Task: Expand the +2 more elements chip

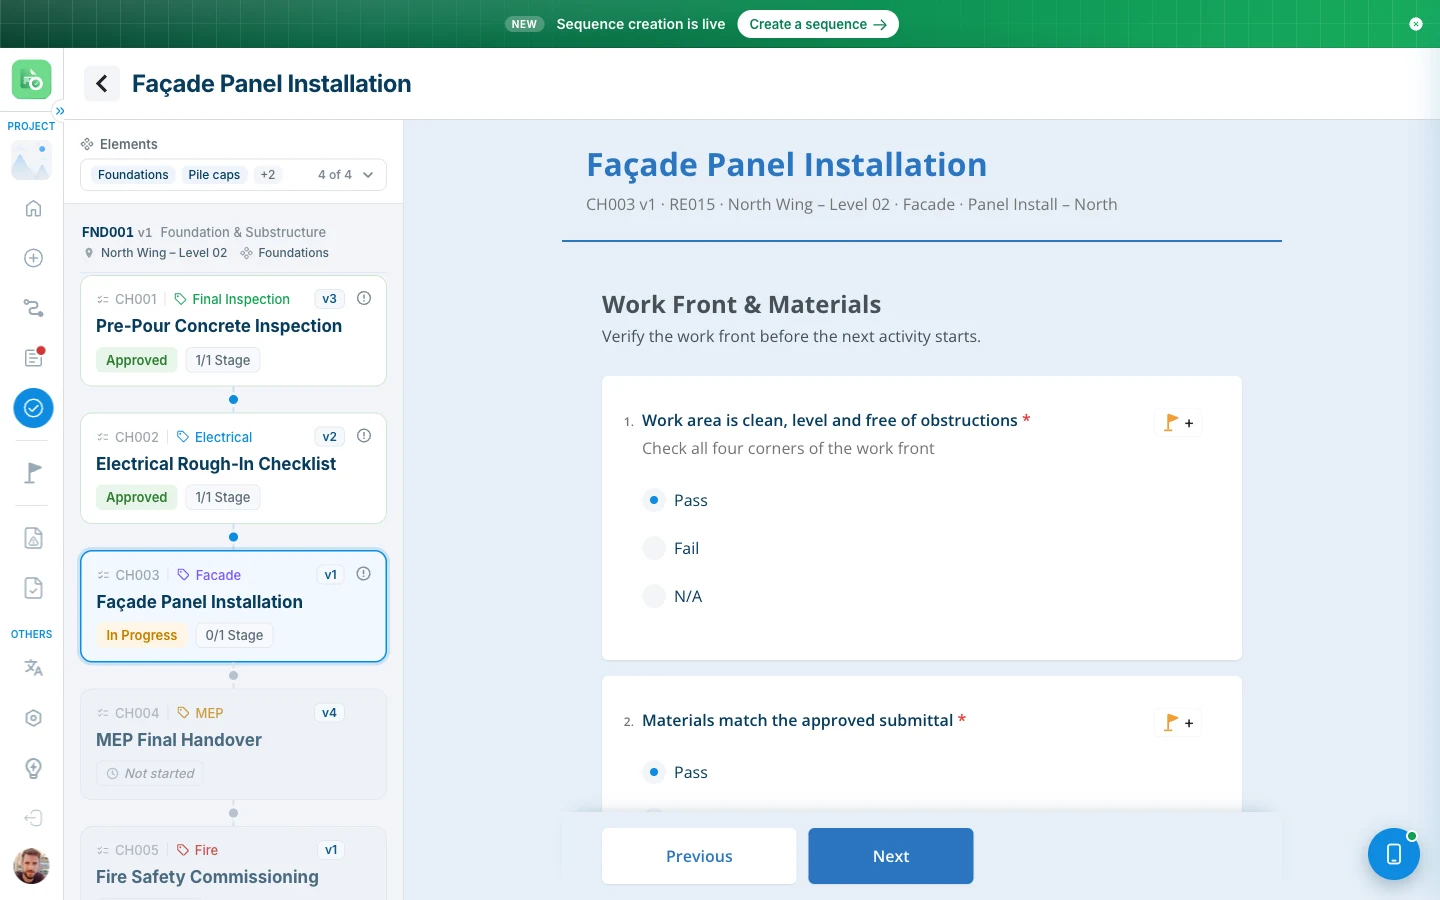Action: (x=267, y=175)
